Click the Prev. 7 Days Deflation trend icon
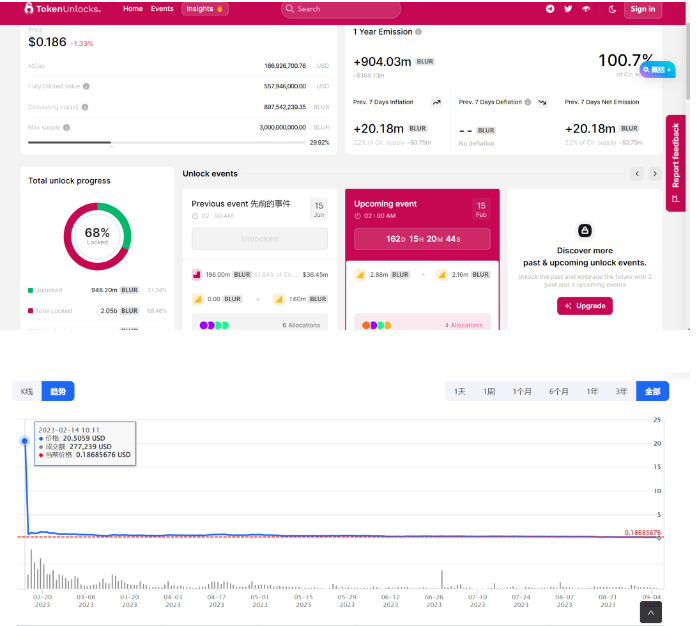 click(x=542, y=102)
